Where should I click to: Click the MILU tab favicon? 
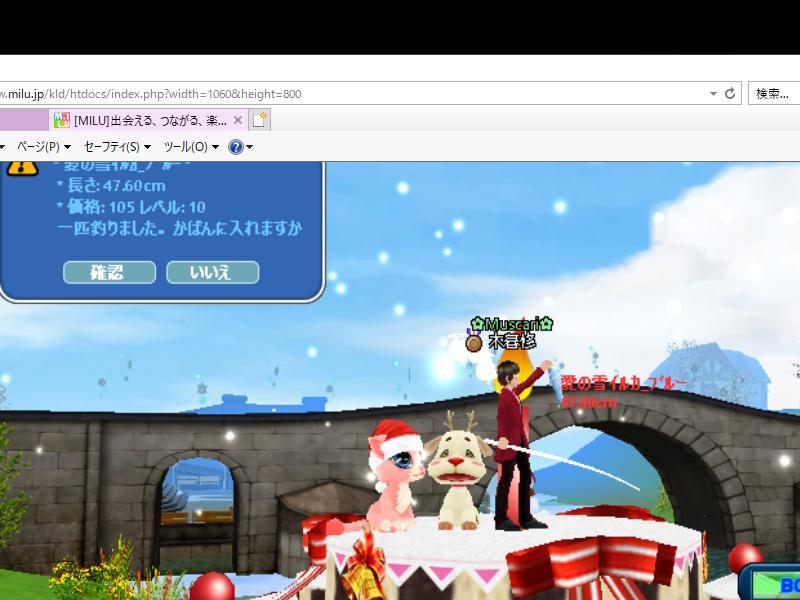(x=61, y=120)
